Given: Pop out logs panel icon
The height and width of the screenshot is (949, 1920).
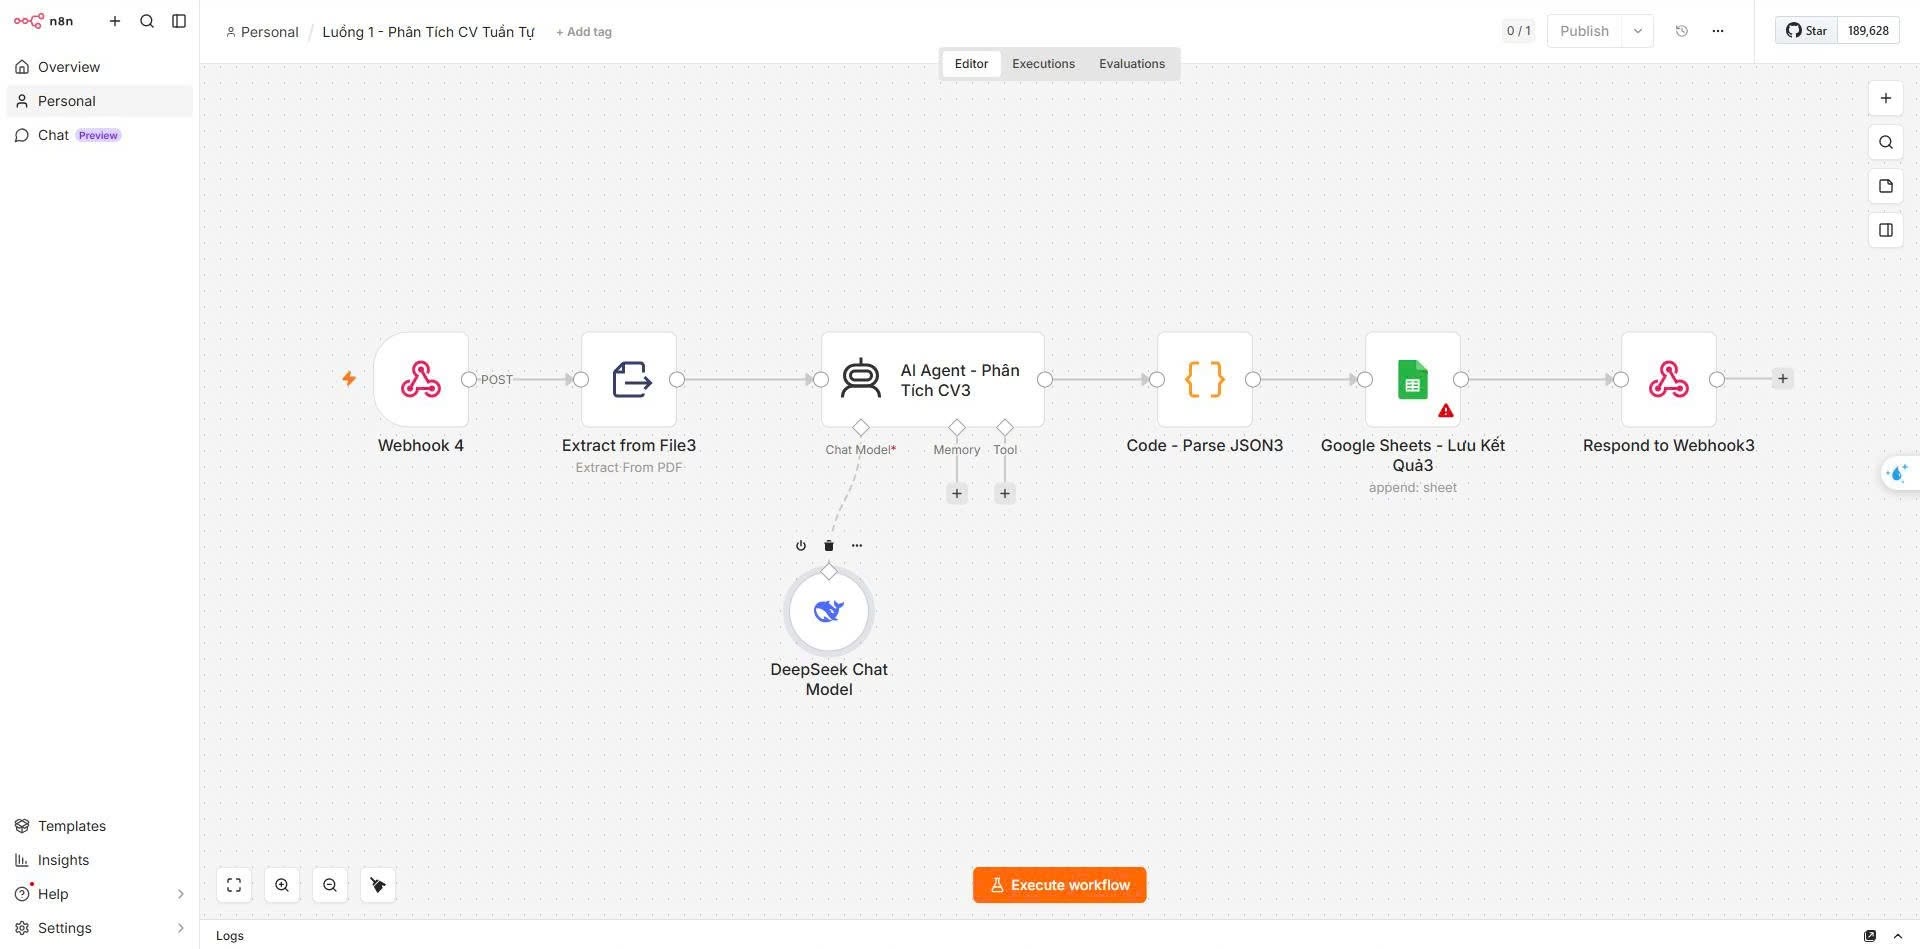Looking at the screenshot, I should [1870, 936].
